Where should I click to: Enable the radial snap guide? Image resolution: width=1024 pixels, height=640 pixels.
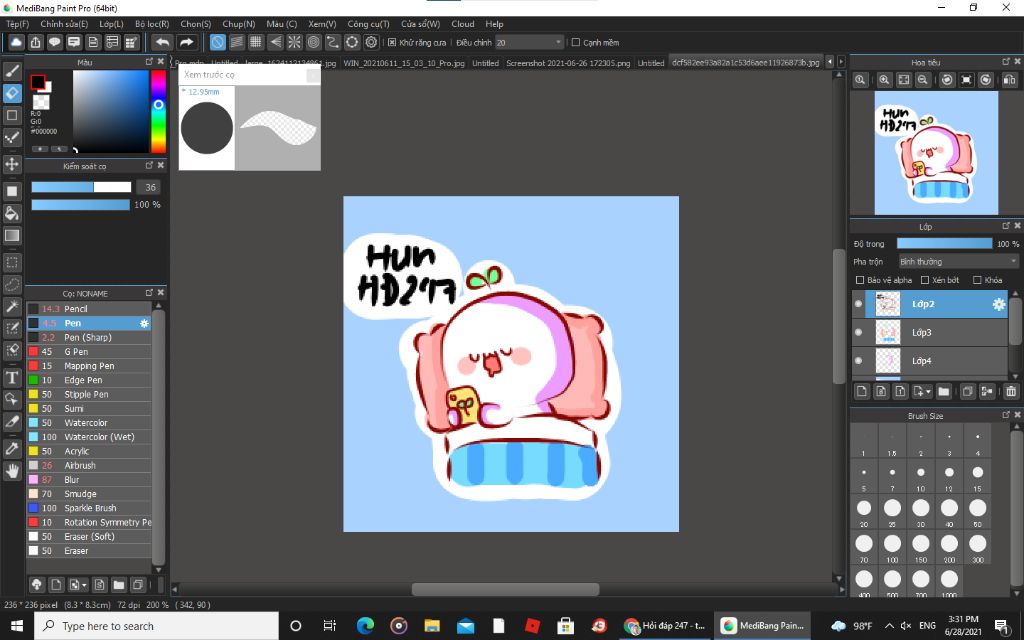coord(295,42)
